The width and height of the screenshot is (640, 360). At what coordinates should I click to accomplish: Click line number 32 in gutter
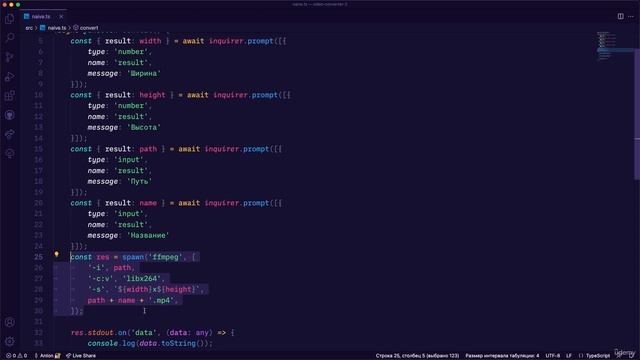coord(38,333)
